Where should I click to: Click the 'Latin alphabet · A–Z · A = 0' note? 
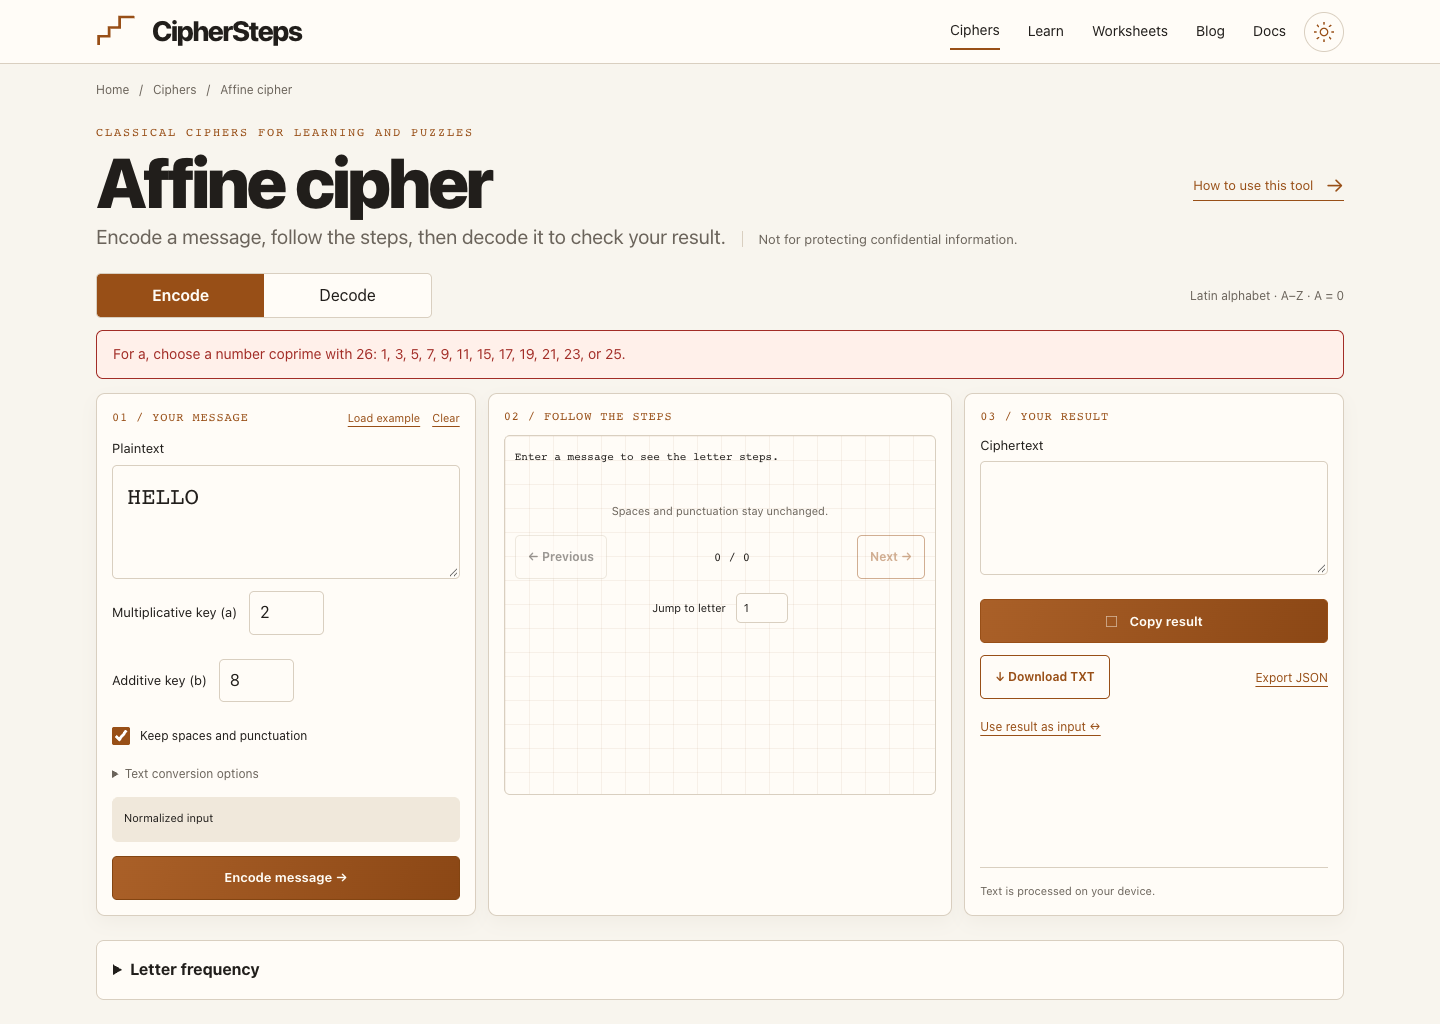click(1267, 296)
